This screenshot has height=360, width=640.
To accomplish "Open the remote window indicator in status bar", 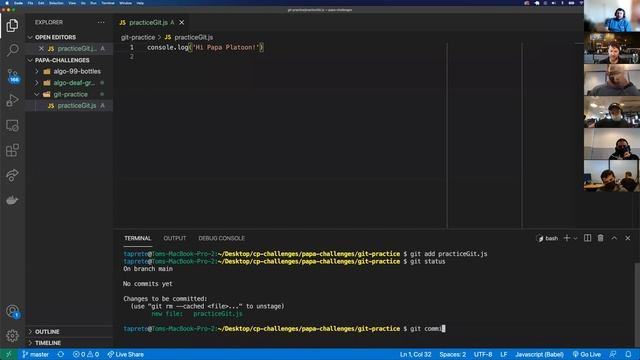I will [x=8, y=354].
